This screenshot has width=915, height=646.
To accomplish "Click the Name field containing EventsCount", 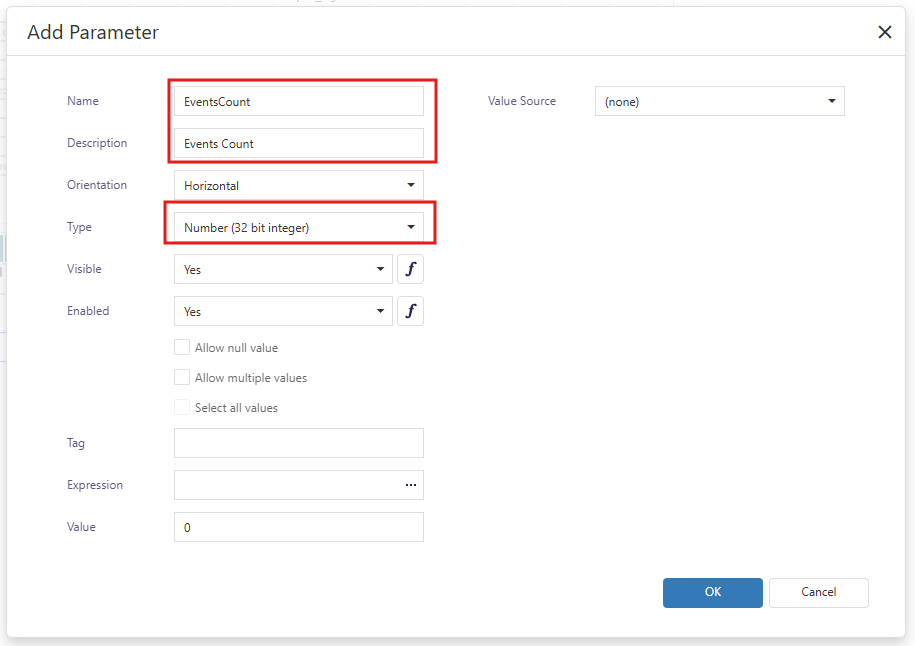I will click(298, 101).
